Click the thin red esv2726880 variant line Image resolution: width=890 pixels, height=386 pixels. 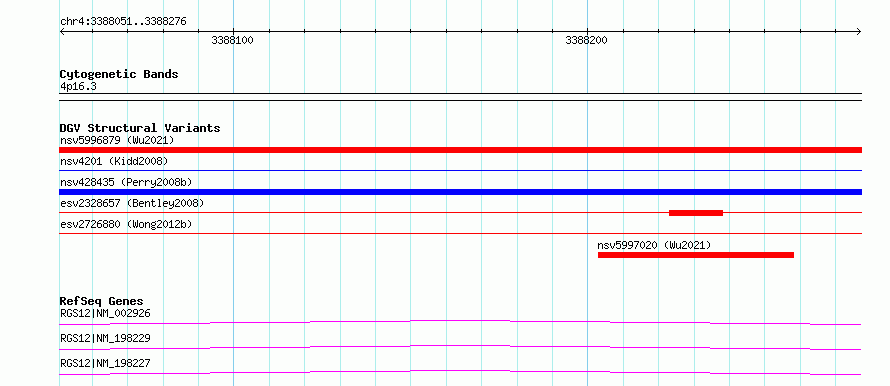[460, 233]
